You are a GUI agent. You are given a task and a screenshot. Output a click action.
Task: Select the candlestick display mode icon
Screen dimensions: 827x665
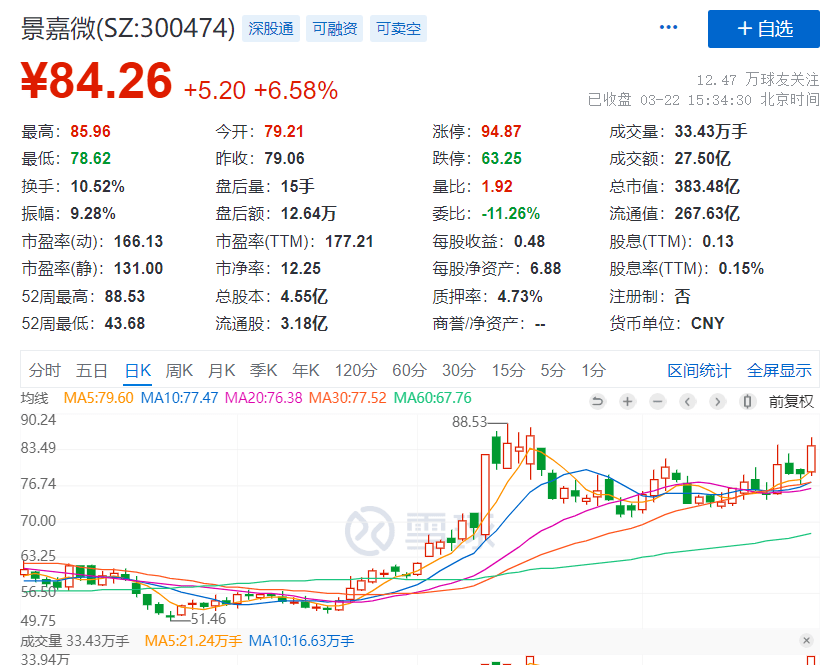tap(745, 400)
